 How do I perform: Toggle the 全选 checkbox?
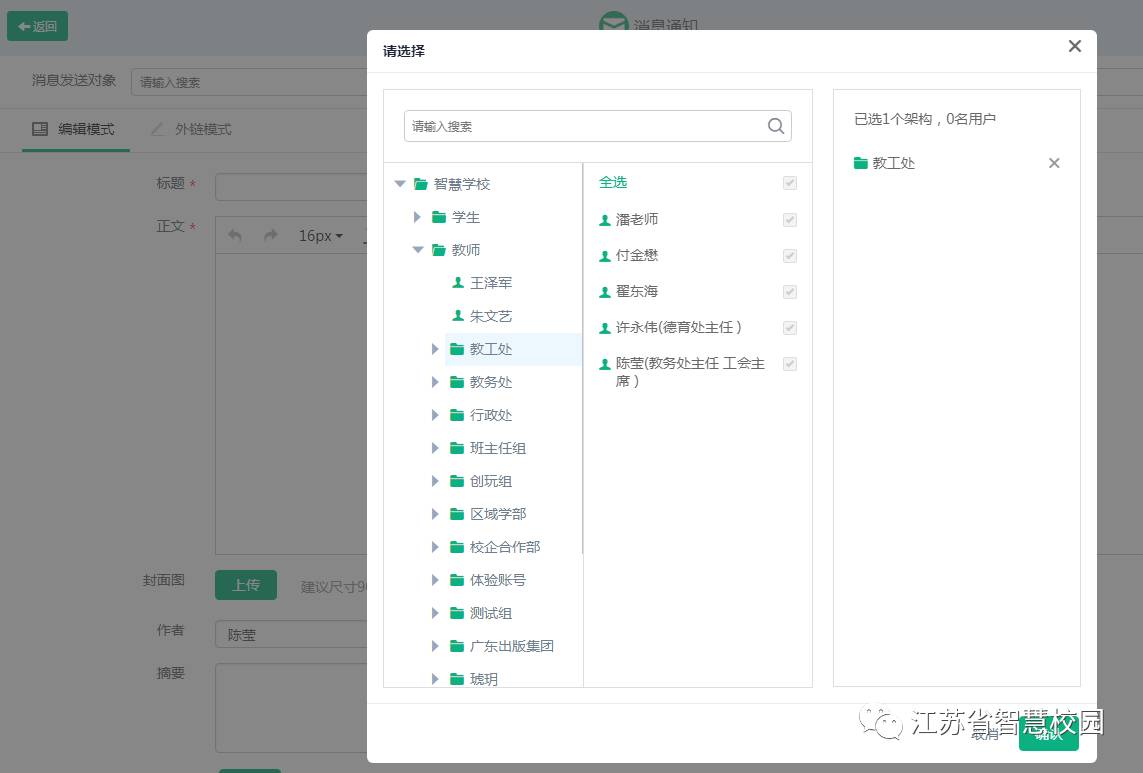pos(789,183)
